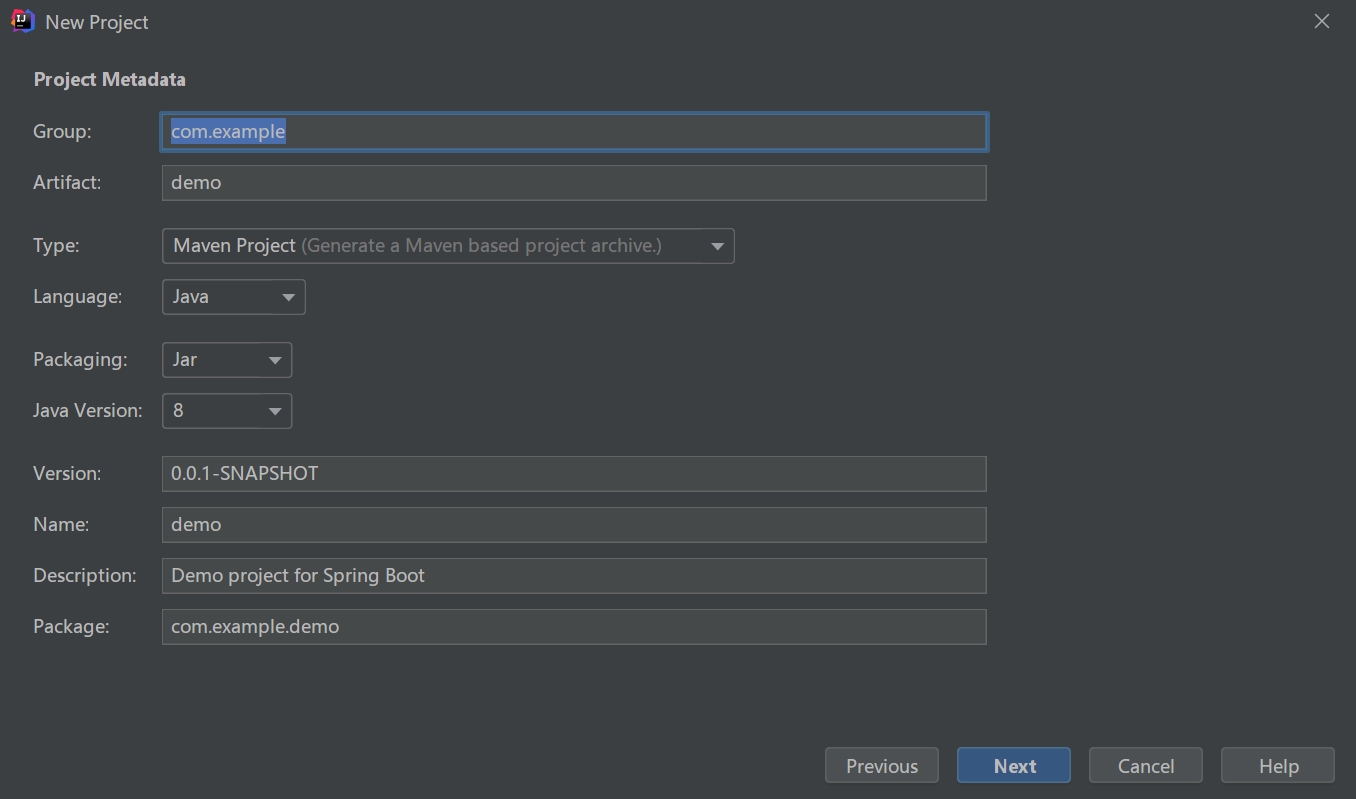This screenshot has height=799, width=1356.
Task: Click the Project Metadata heading
Action: 109,80
